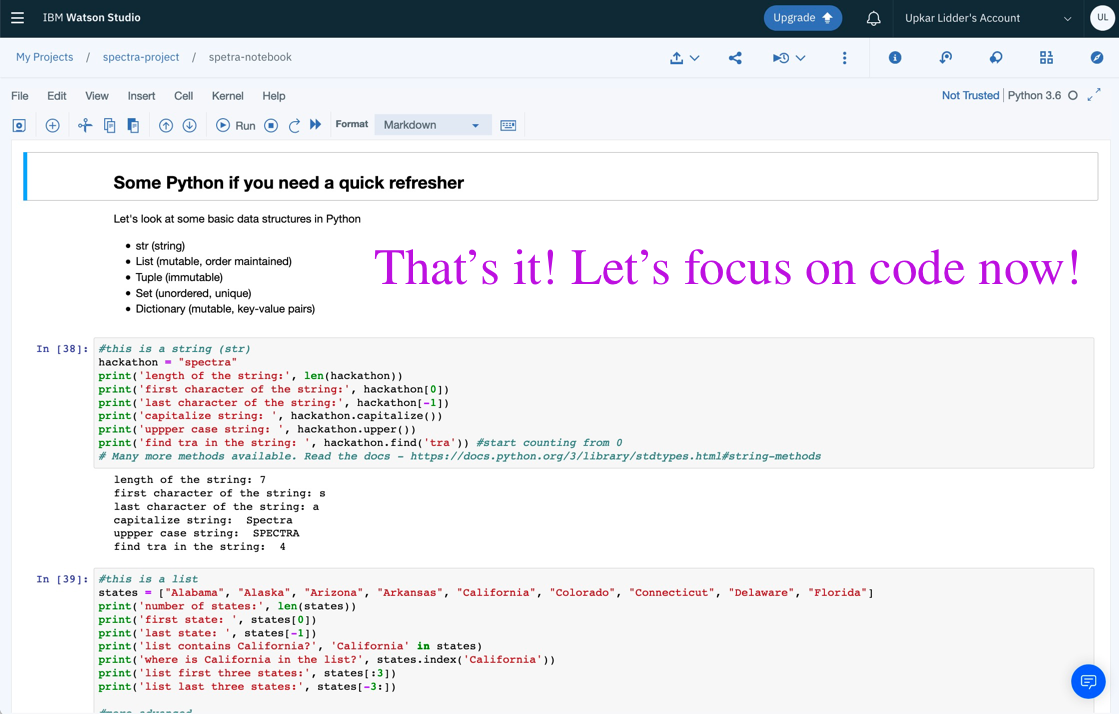Open the Edit menu
Viewport: 1119px width, 714px height.
coord(57,96)
